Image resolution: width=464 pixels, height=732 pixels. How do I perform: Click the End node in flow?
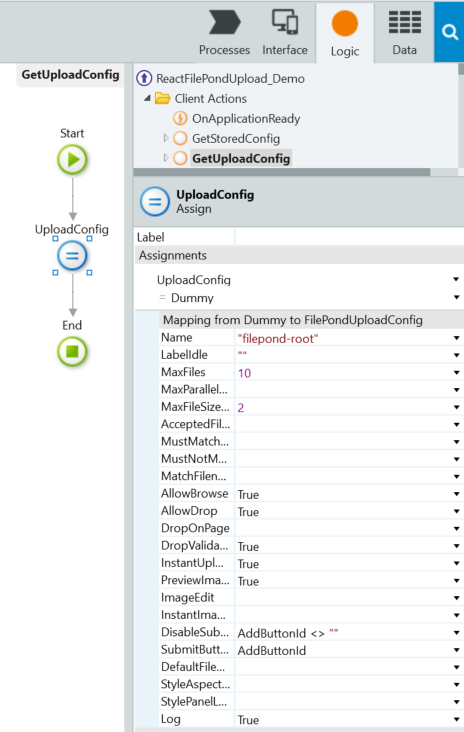point(72,352)
